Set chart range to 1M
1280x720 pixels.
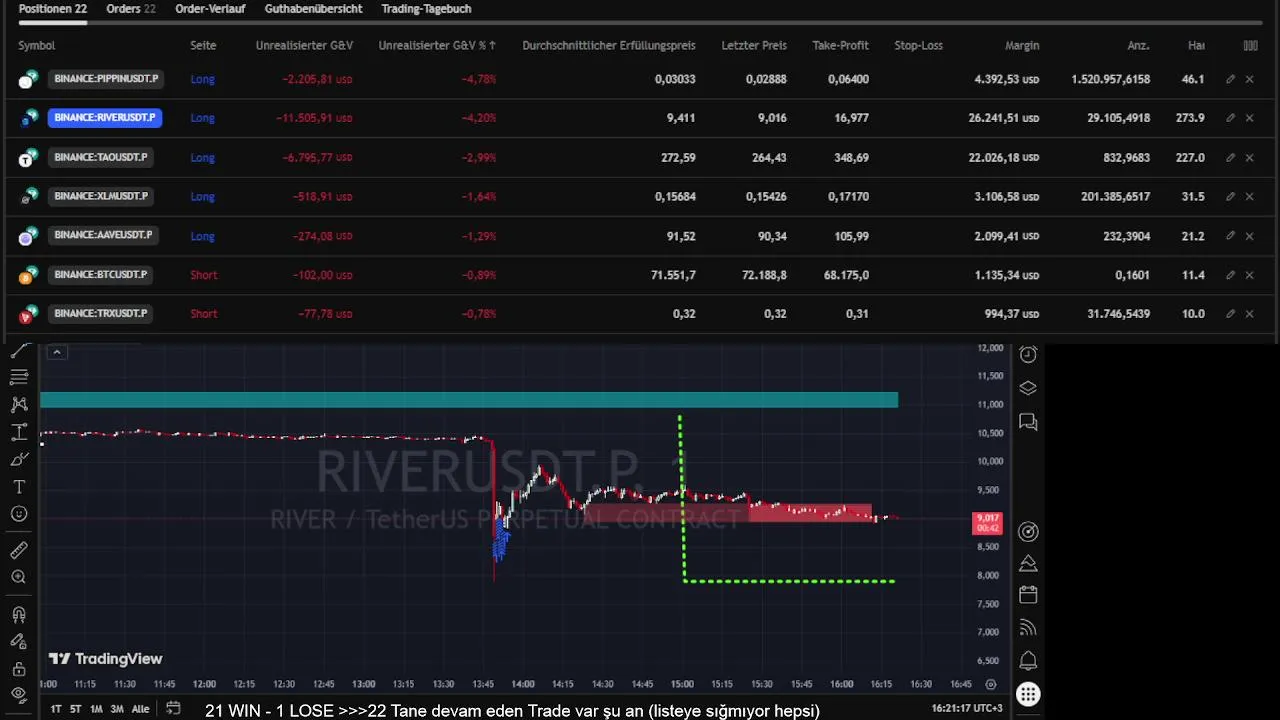point(96,709)
